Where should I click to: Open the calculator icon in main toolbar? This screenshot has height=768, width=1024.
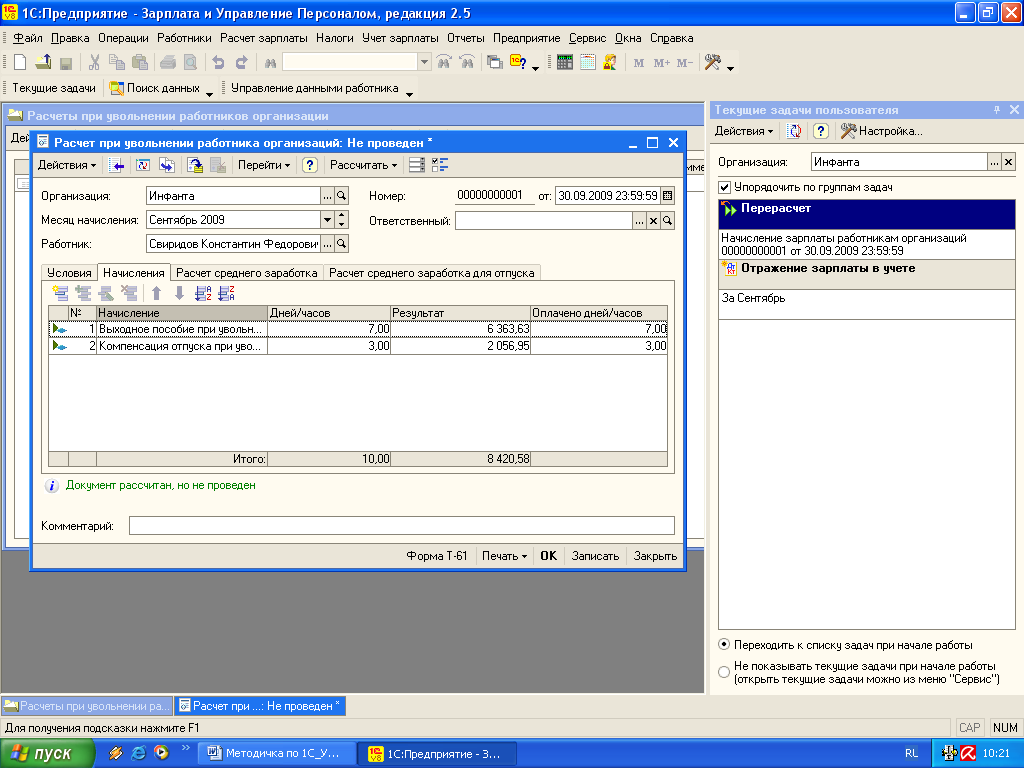pyautogui.click(x=565, y=63)
